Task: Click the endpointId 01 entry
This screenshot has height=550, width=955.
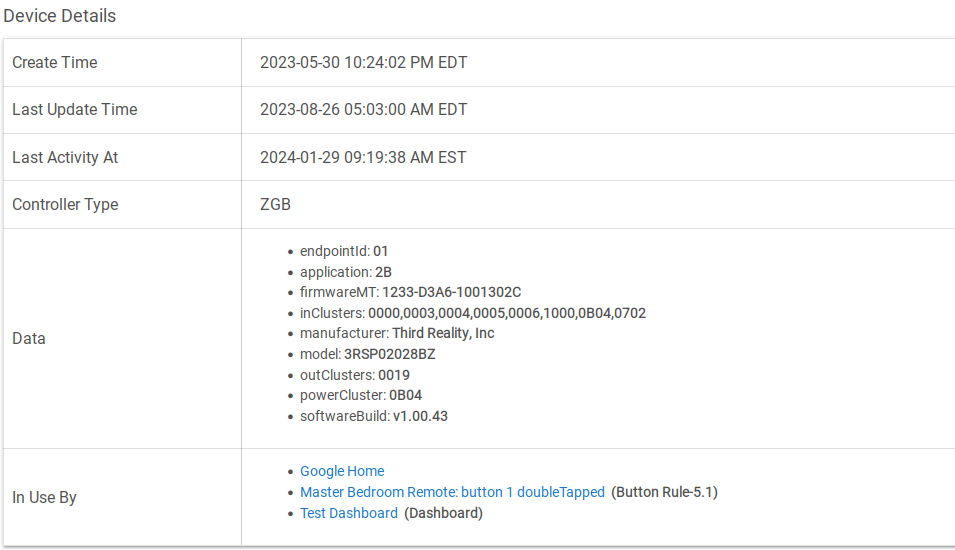Action: pos(344,252)
